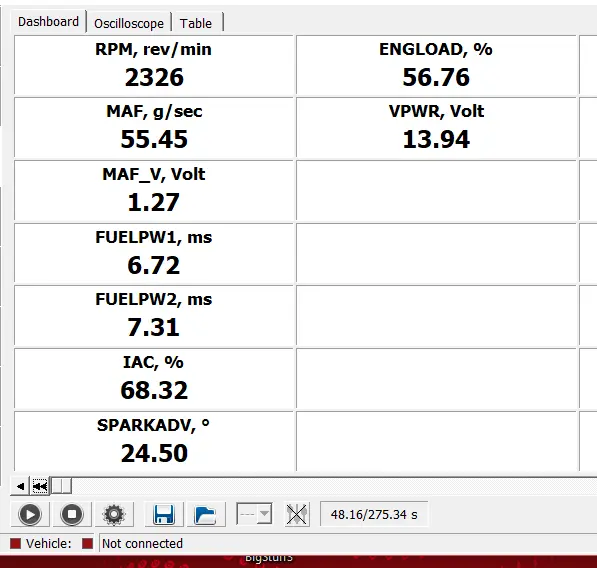597x568 pixels.
Task: Click the VPWR value 13.94
Action: (436, 139)
